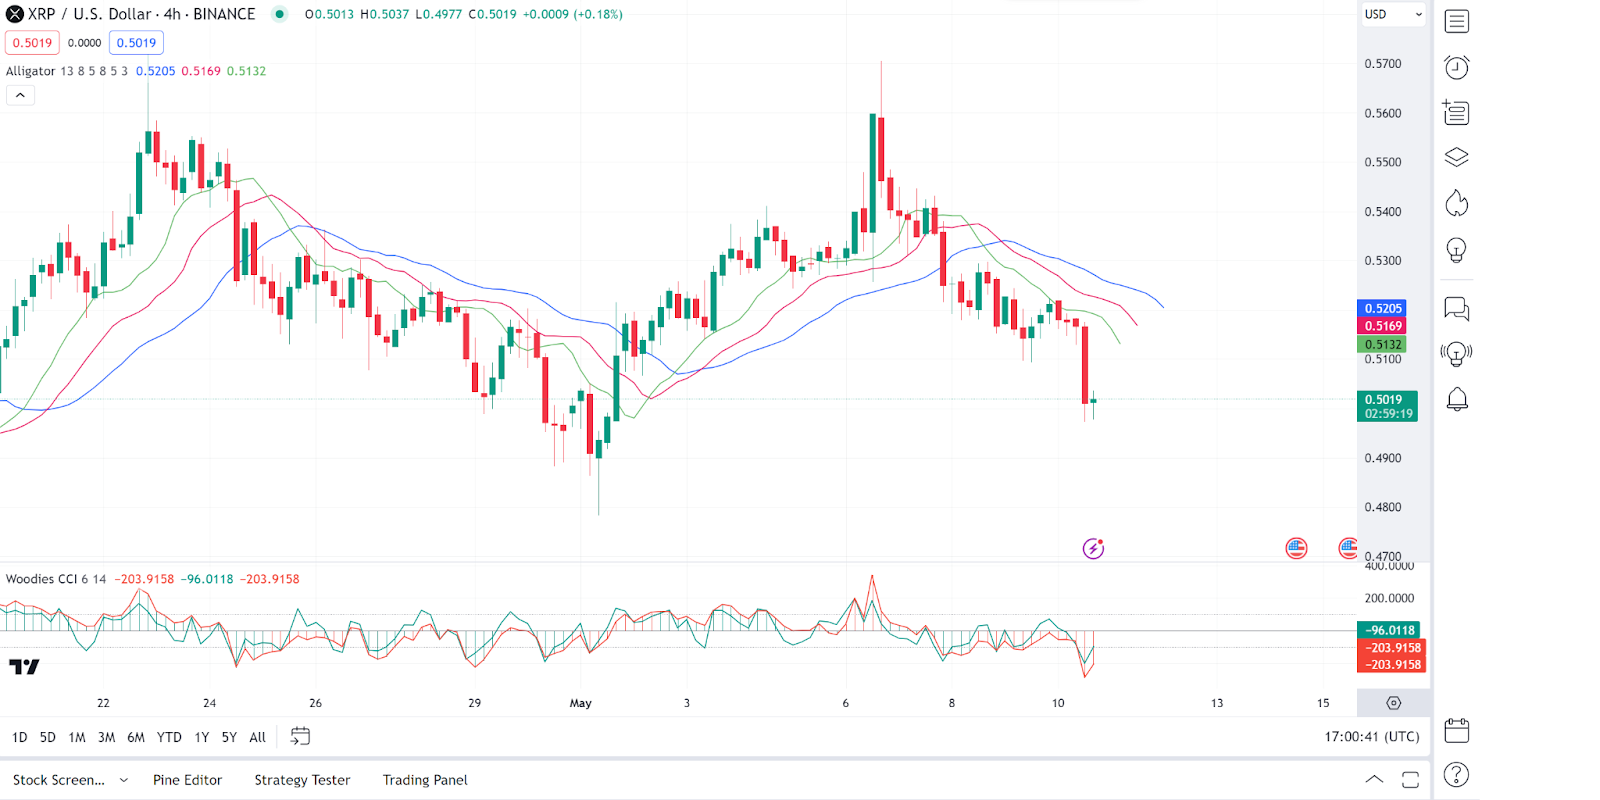Click the blue buy price 0.5019 button
This screenshot has height=800, width=1600.
click(x=136, y=43)
